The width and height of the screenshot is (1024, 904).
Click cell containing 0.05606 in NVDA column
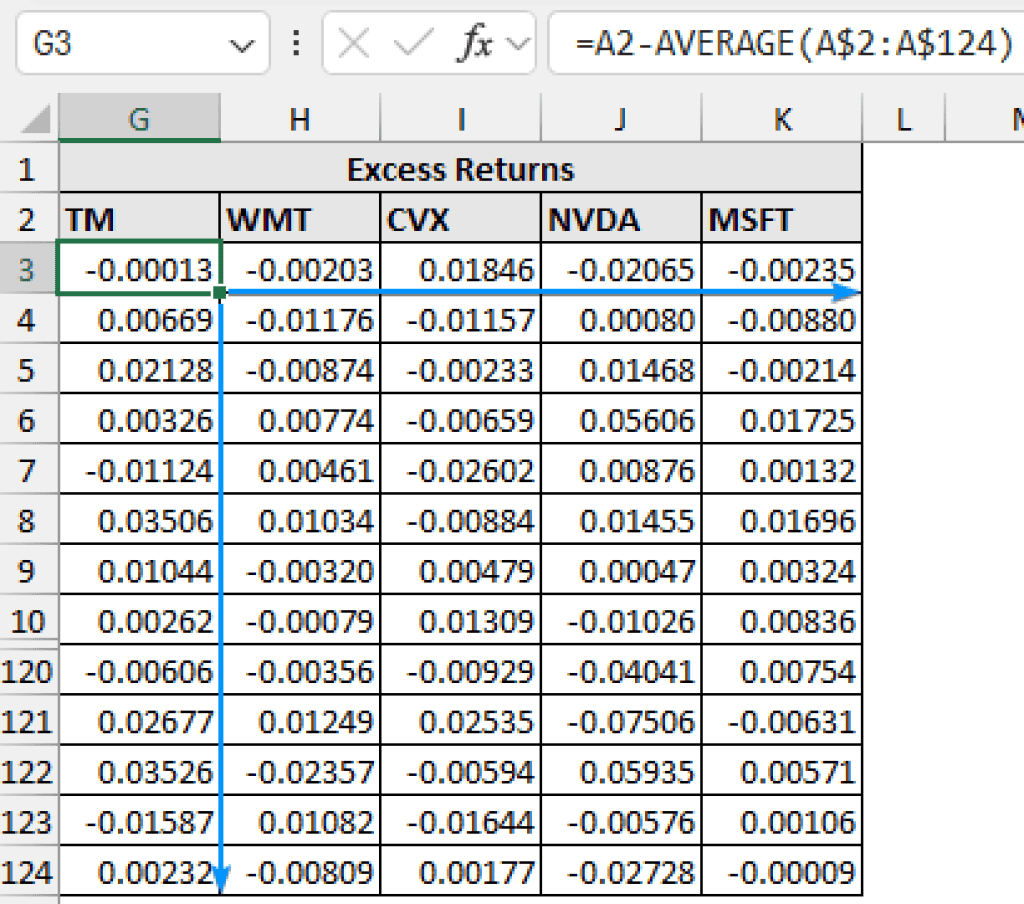click(x=621, y=420)
